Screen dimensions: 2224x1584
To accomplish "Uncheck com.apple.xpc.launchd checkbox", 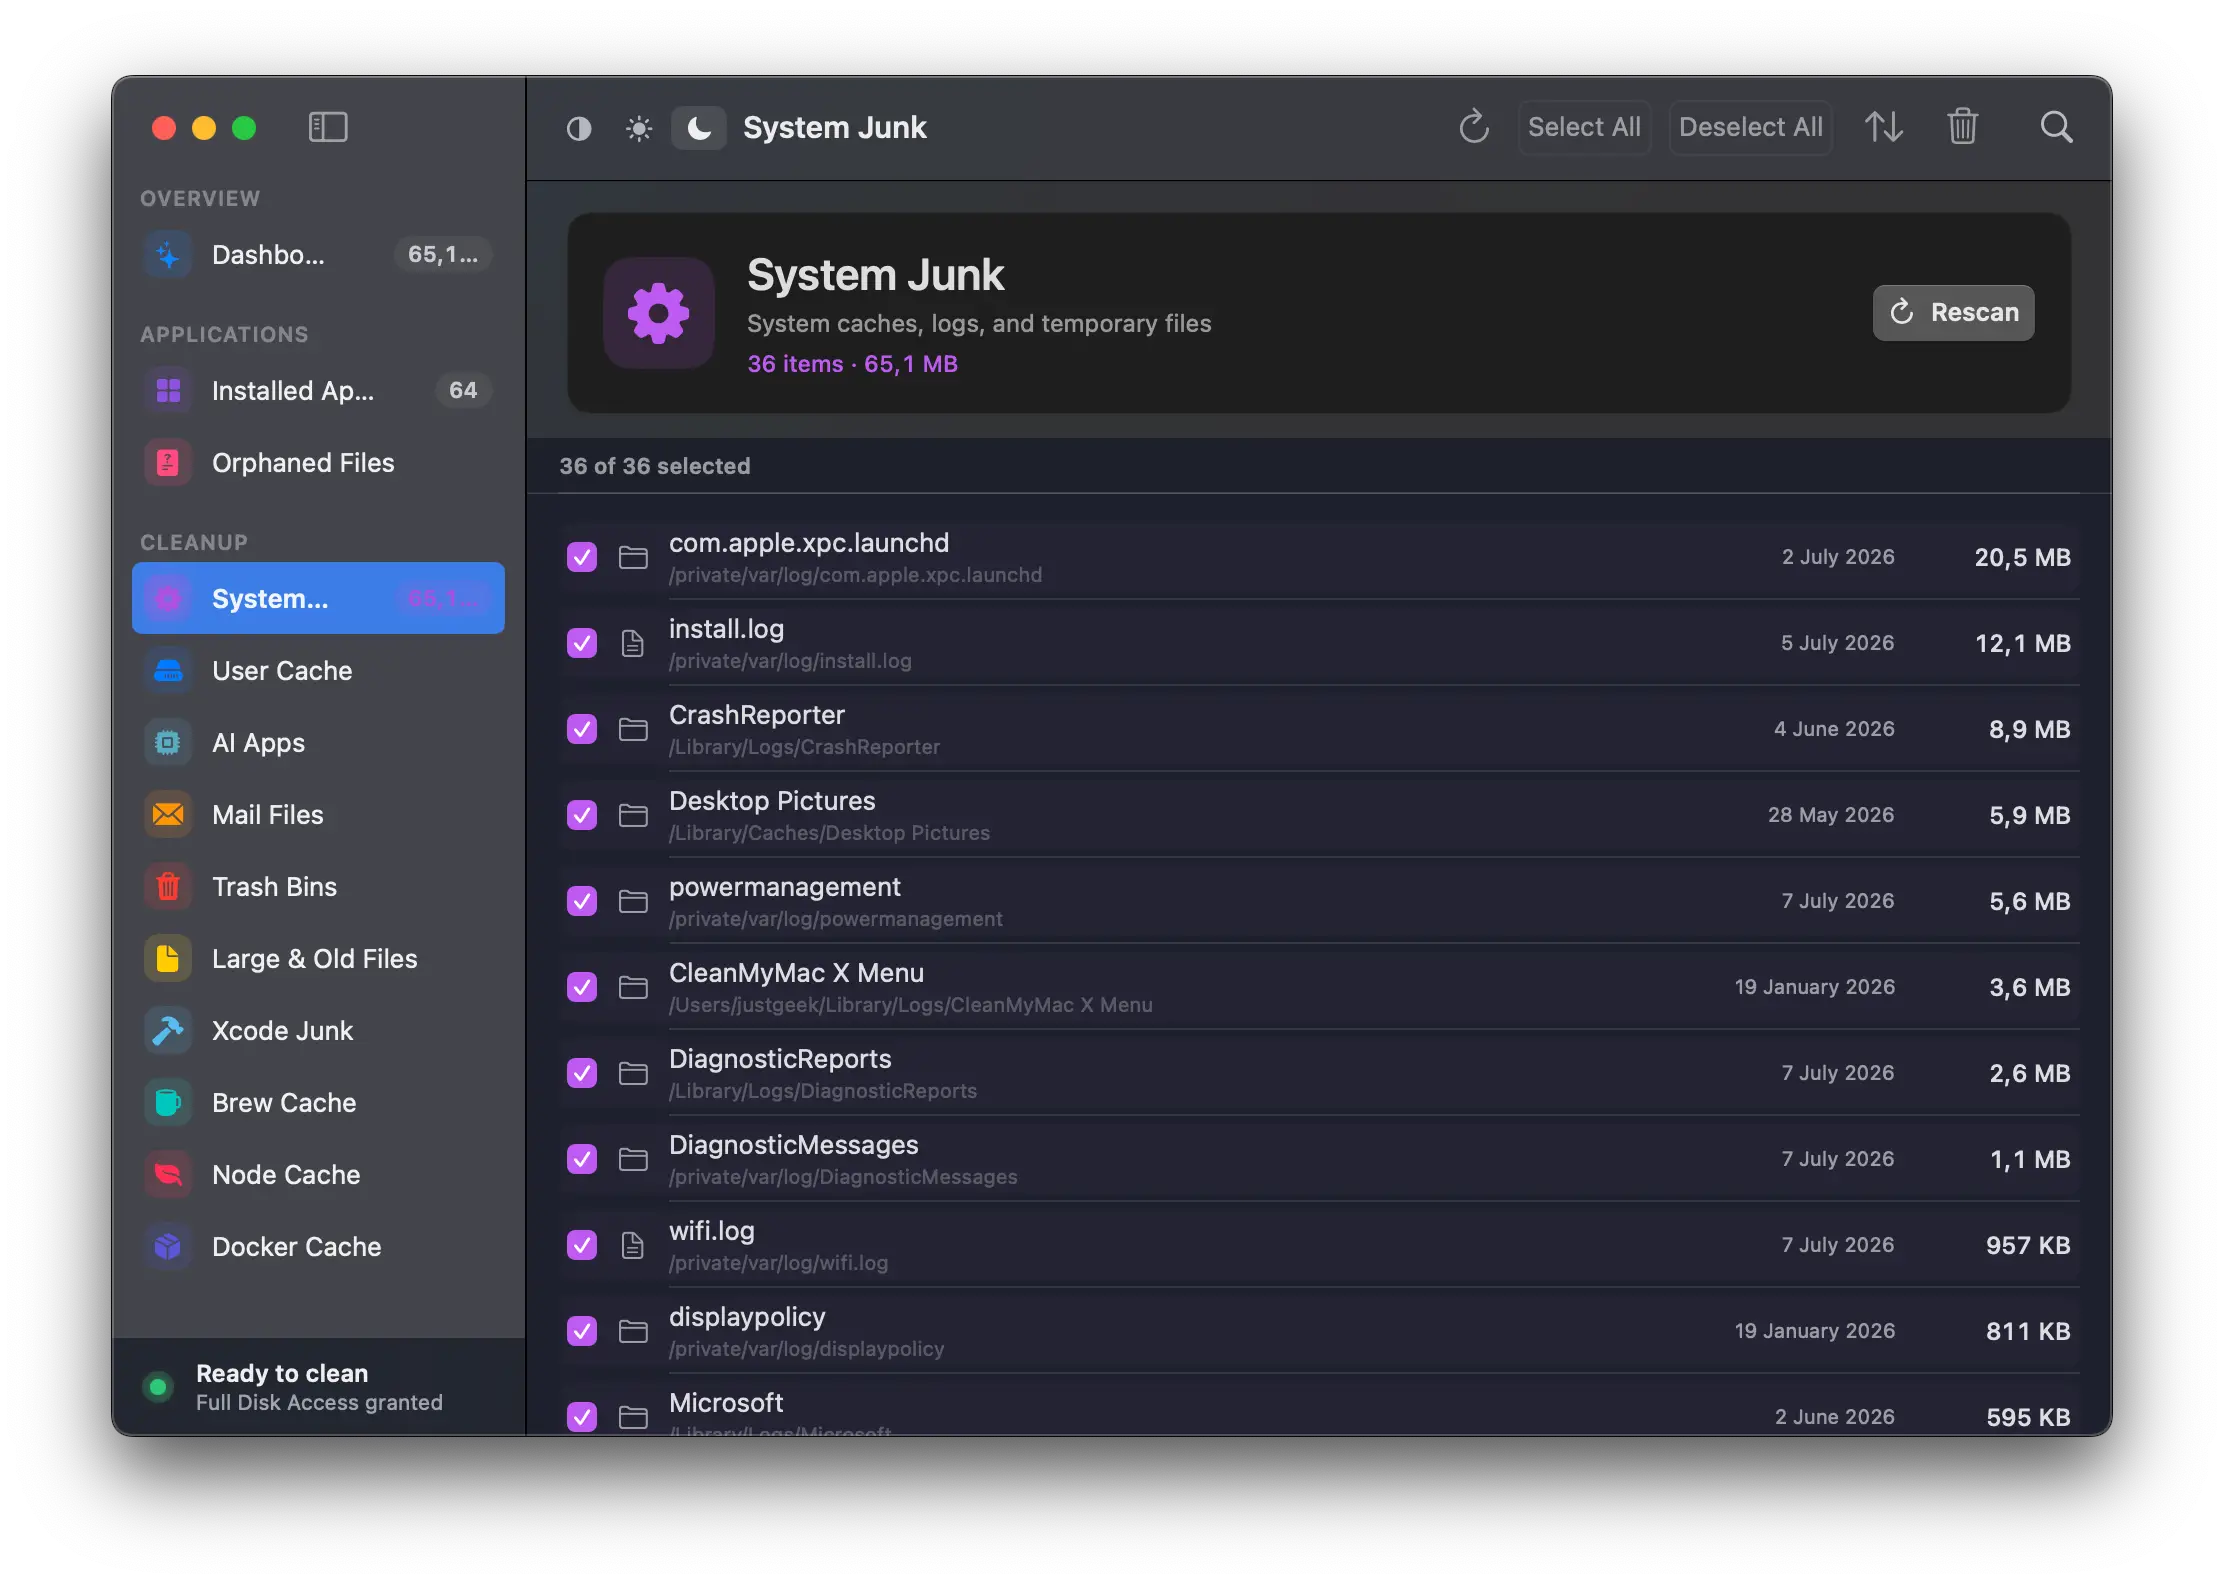I will (582, 557).
